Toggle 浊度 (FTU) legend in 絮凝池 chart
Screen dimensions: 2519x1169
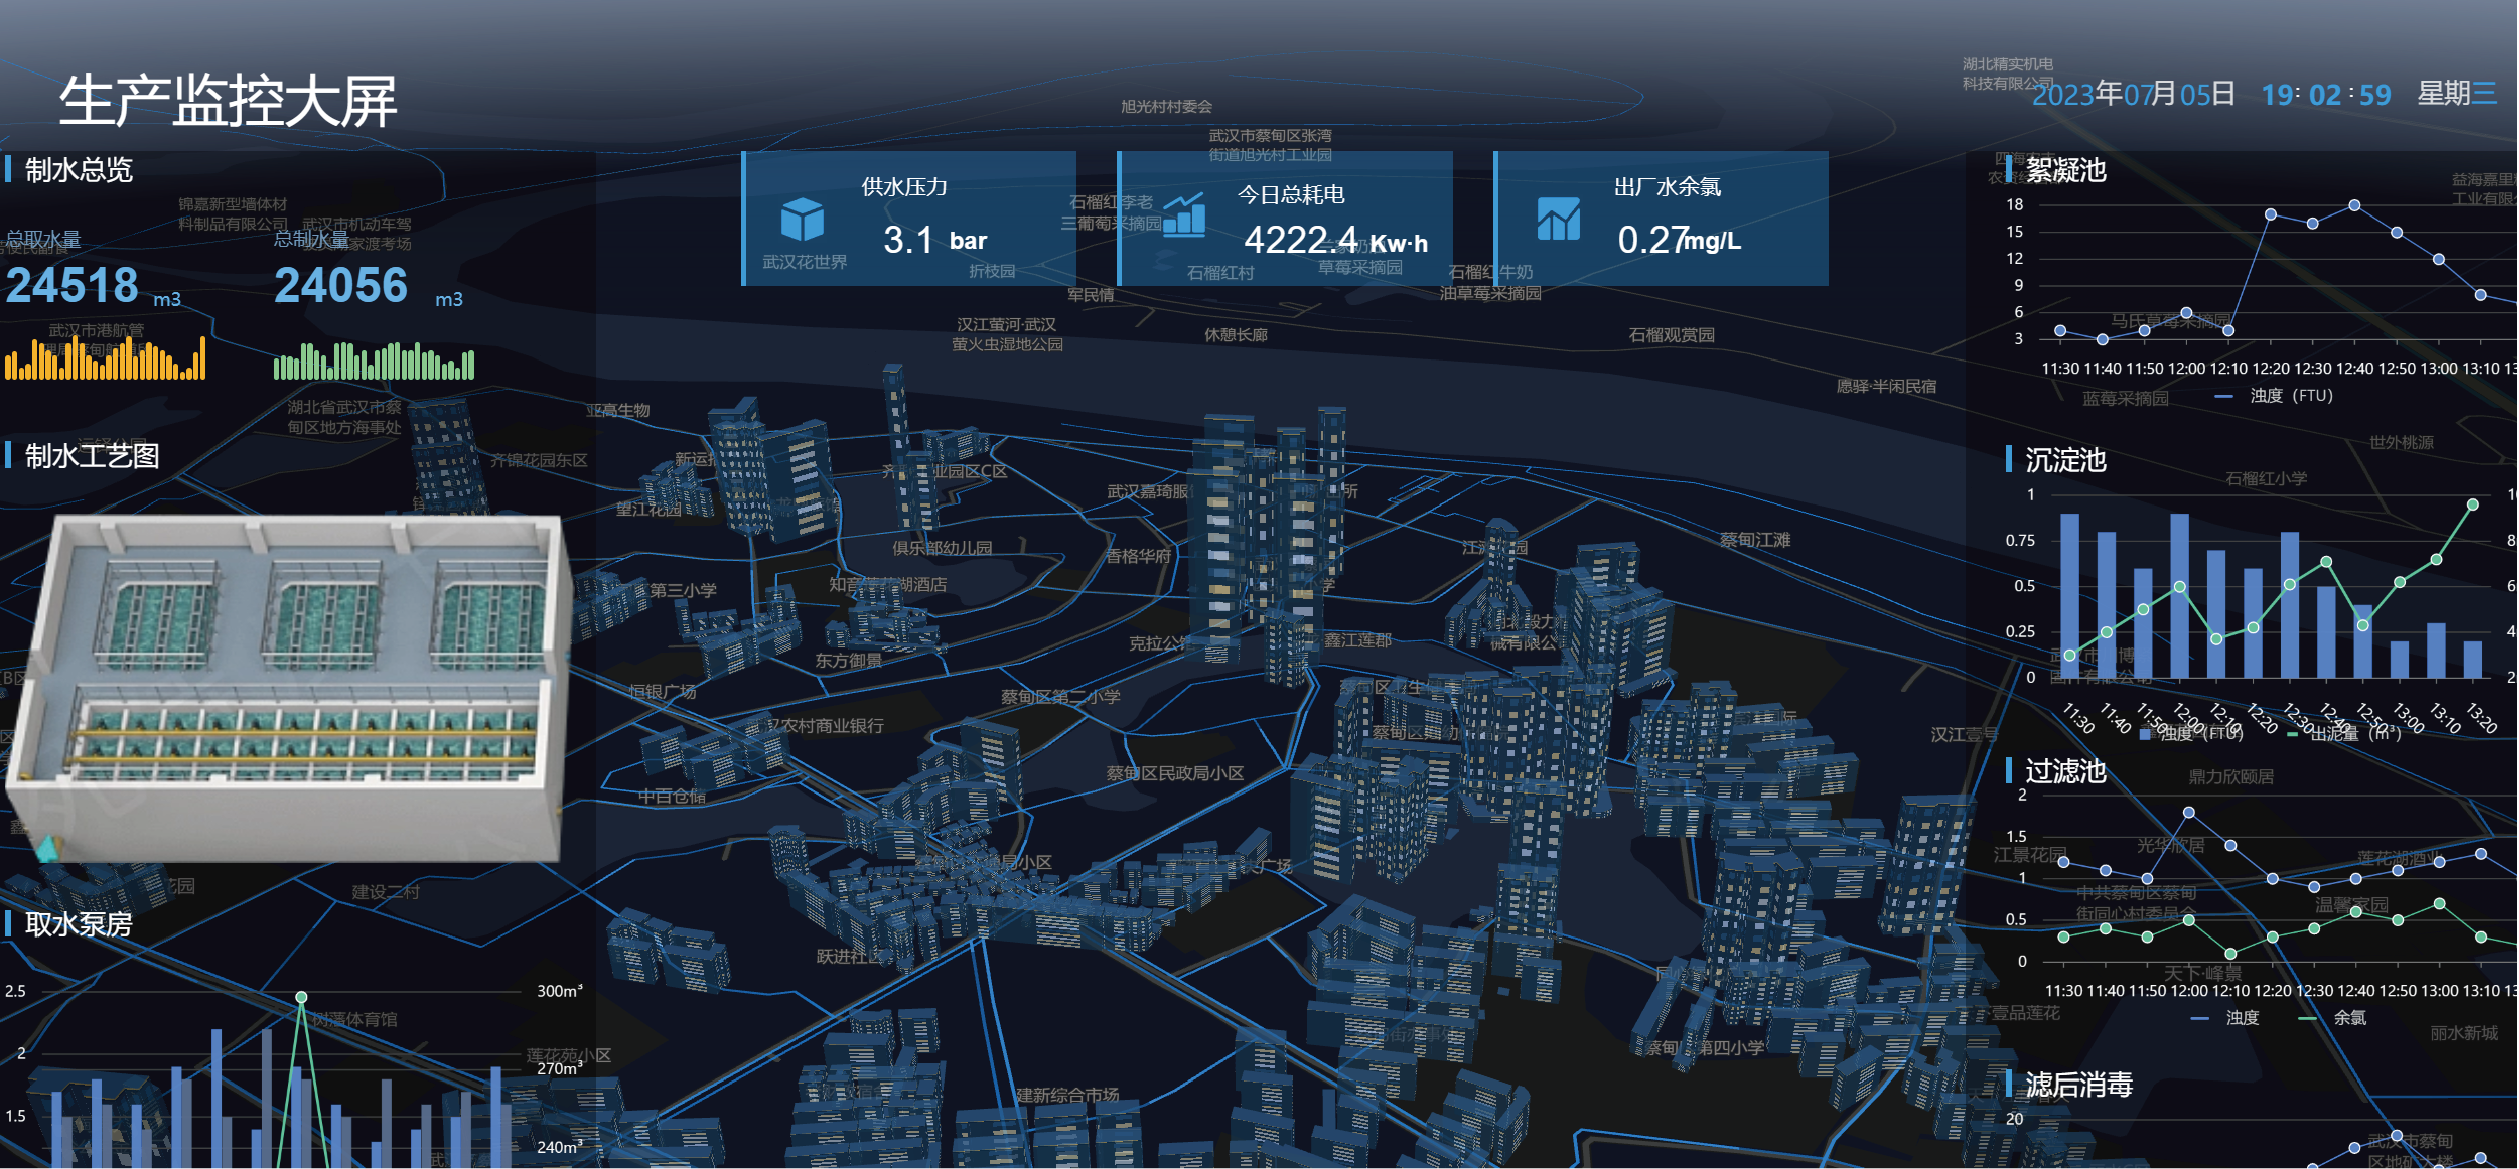pyautogui.click(x=2273, y=396)
